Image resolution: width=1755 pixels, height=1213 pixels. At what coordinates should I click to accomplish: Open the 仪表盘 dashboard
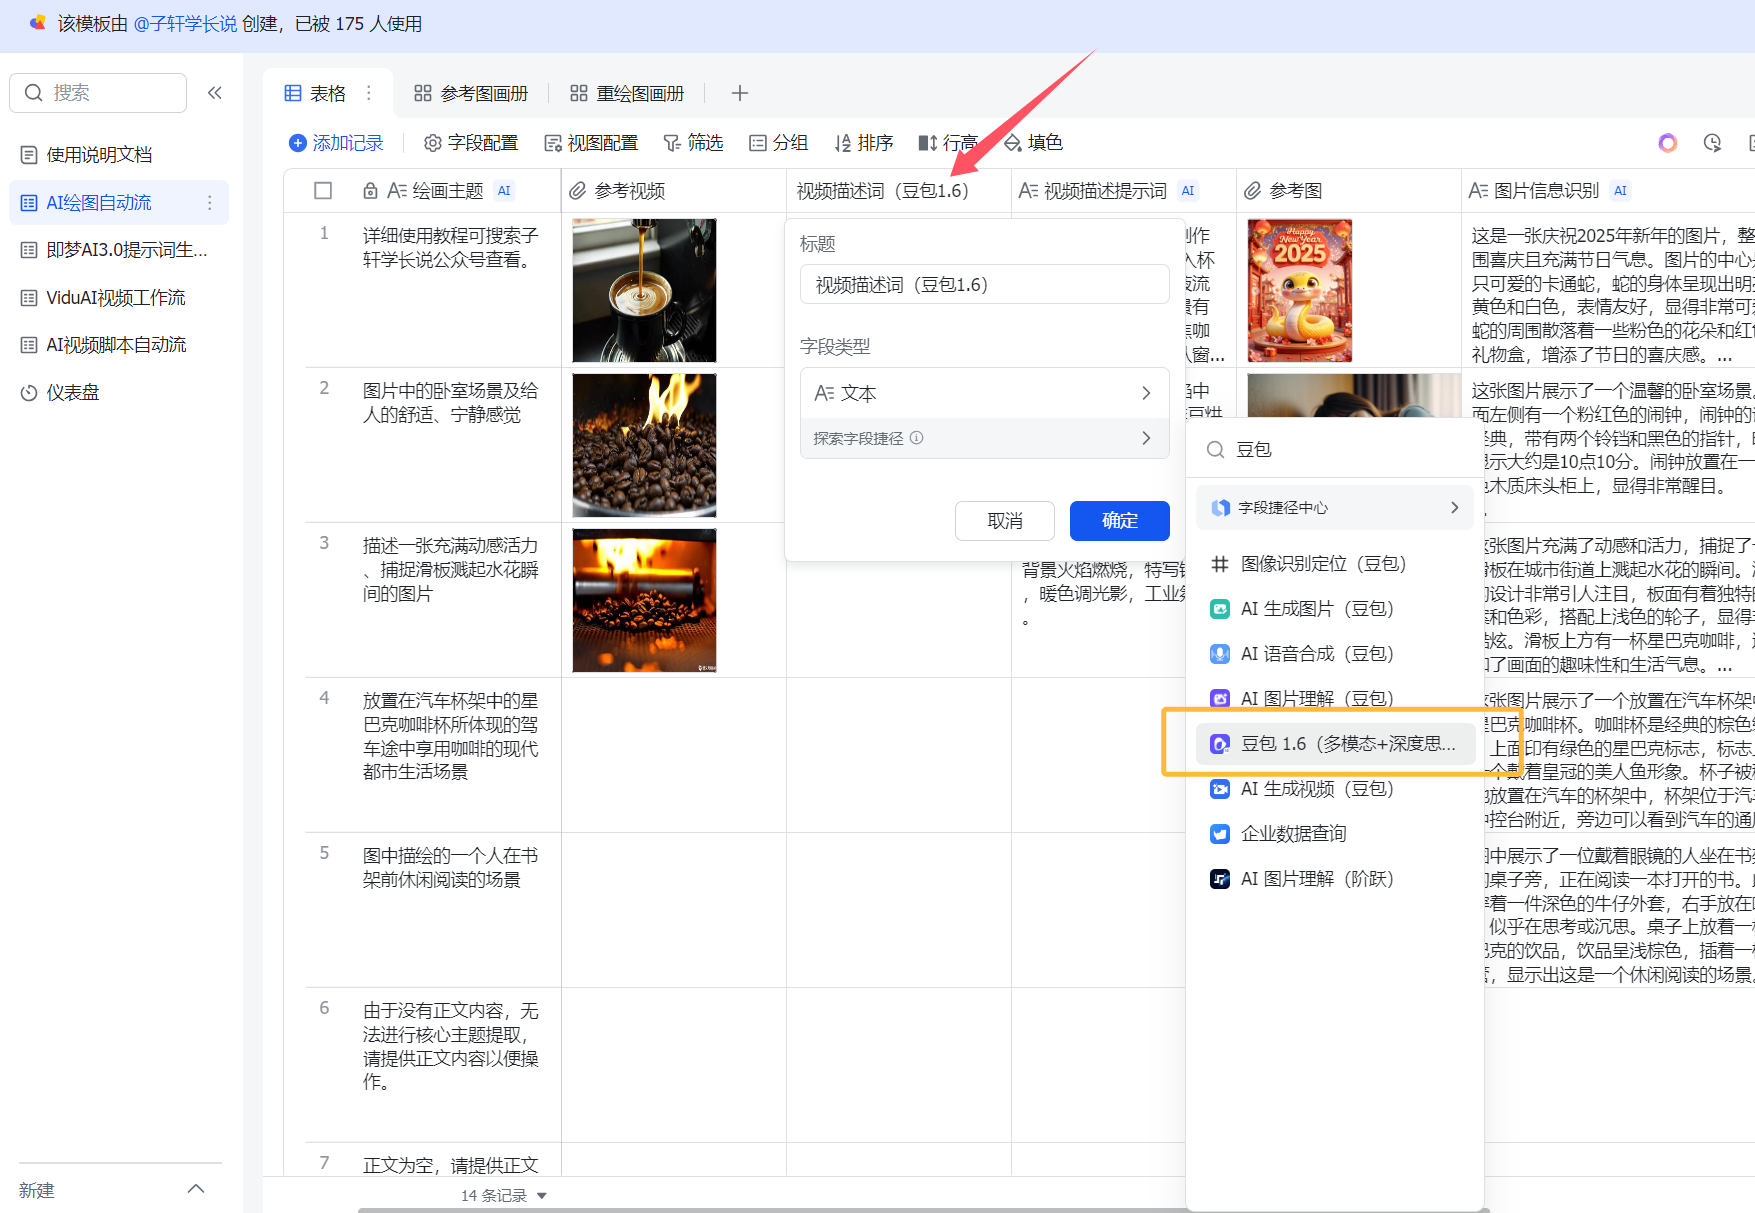73,393
